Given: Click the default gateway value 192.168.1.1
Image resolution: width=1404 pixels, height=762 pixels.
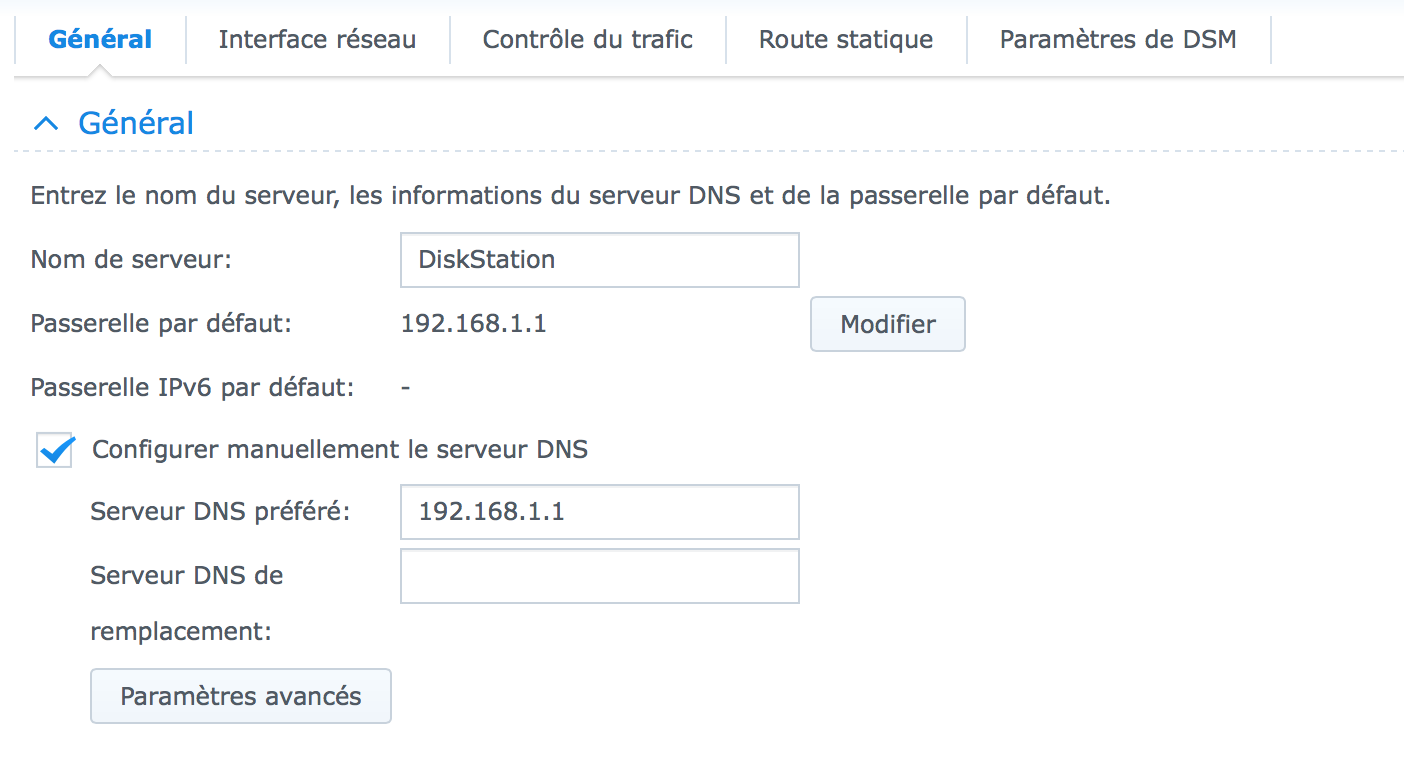Looking at the screenshot, I should [x=474, y=324].
